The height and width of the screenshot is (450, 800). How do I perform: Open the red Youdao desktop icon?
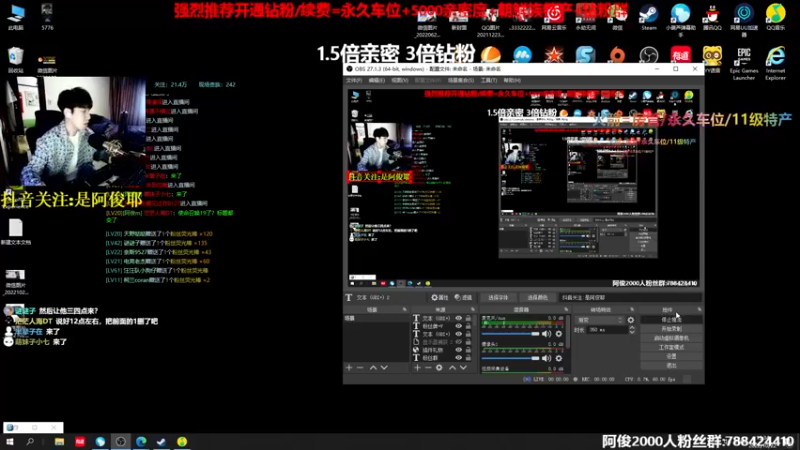681,55
